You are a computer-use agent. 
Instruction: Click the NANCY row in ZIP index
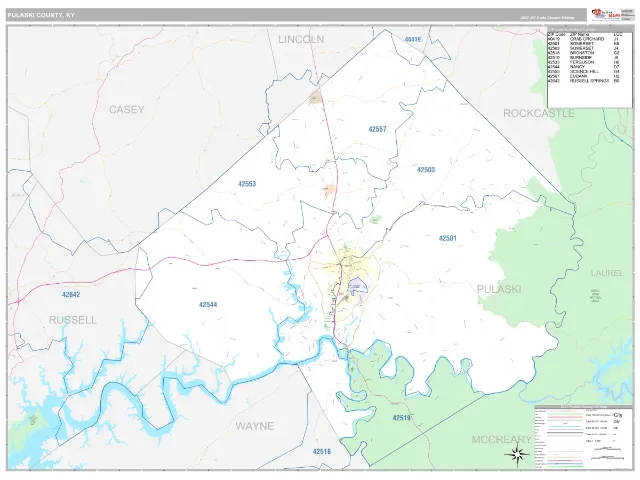585,67
